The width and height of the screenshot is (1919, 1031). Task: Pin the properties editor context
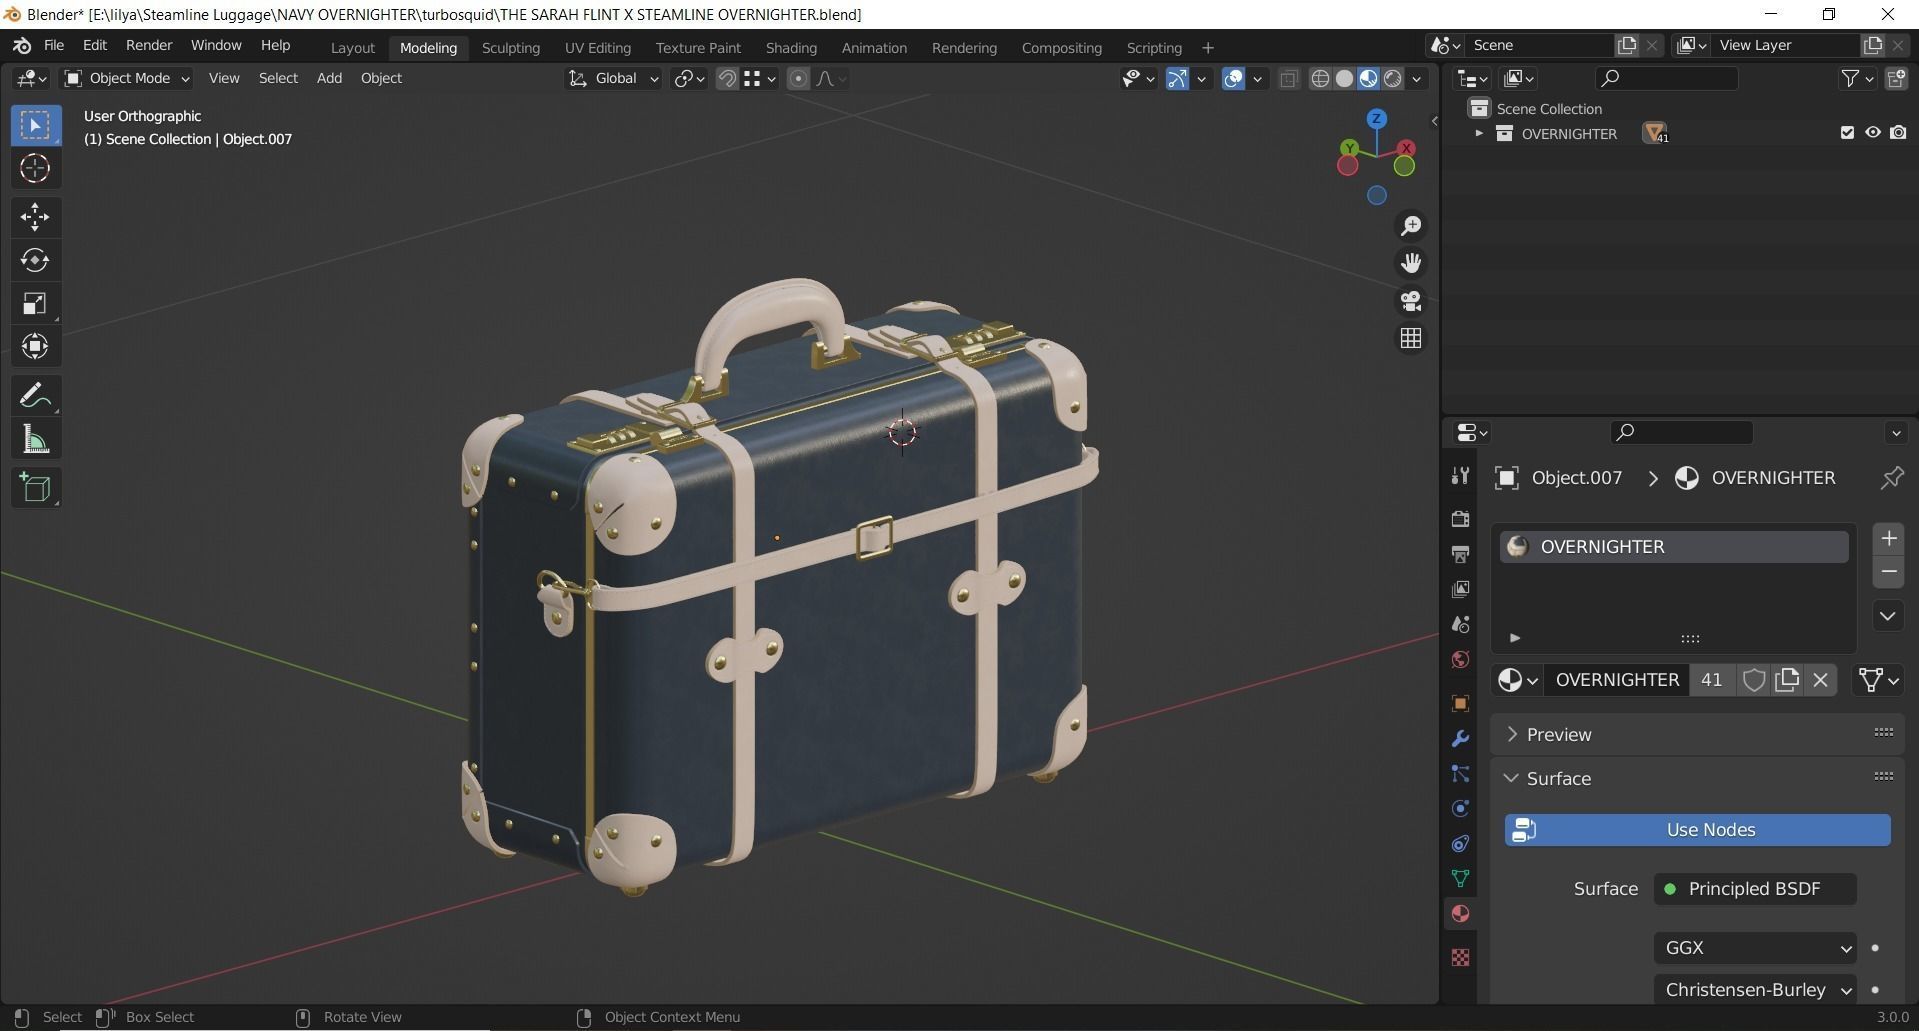pos(1891,478)
